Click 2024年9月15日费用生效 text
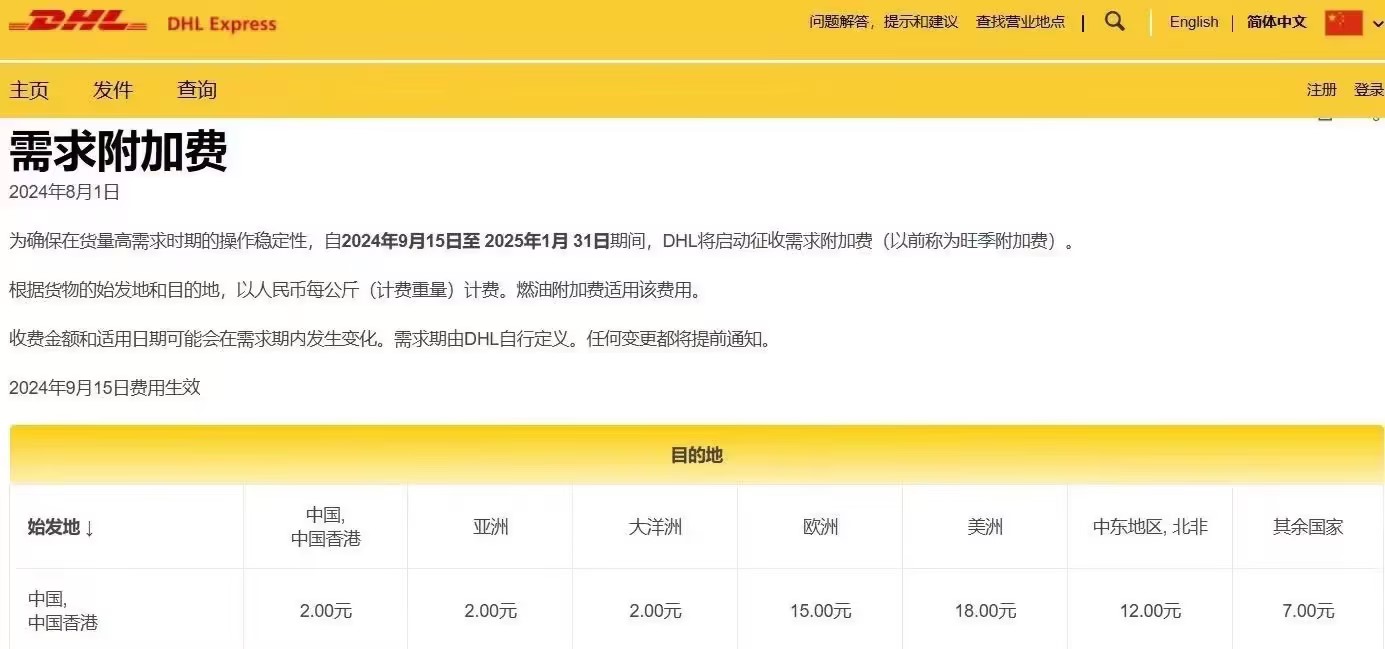This screenshot has height=649, width=1385. pyautogui.click(x=105, y=387)
